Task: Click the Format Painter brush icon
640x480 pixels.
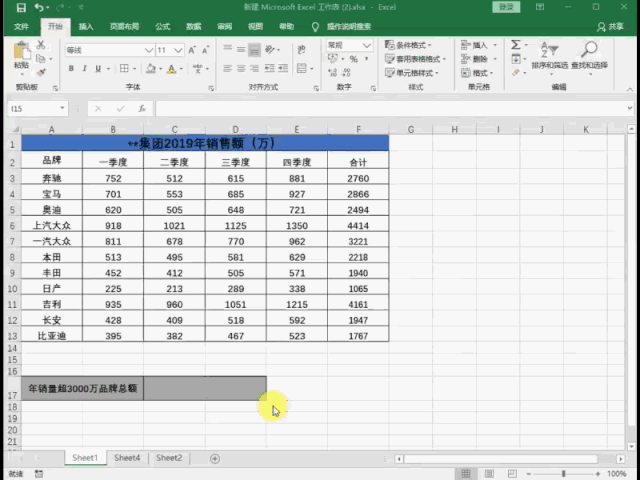Action: click(41, 73)
